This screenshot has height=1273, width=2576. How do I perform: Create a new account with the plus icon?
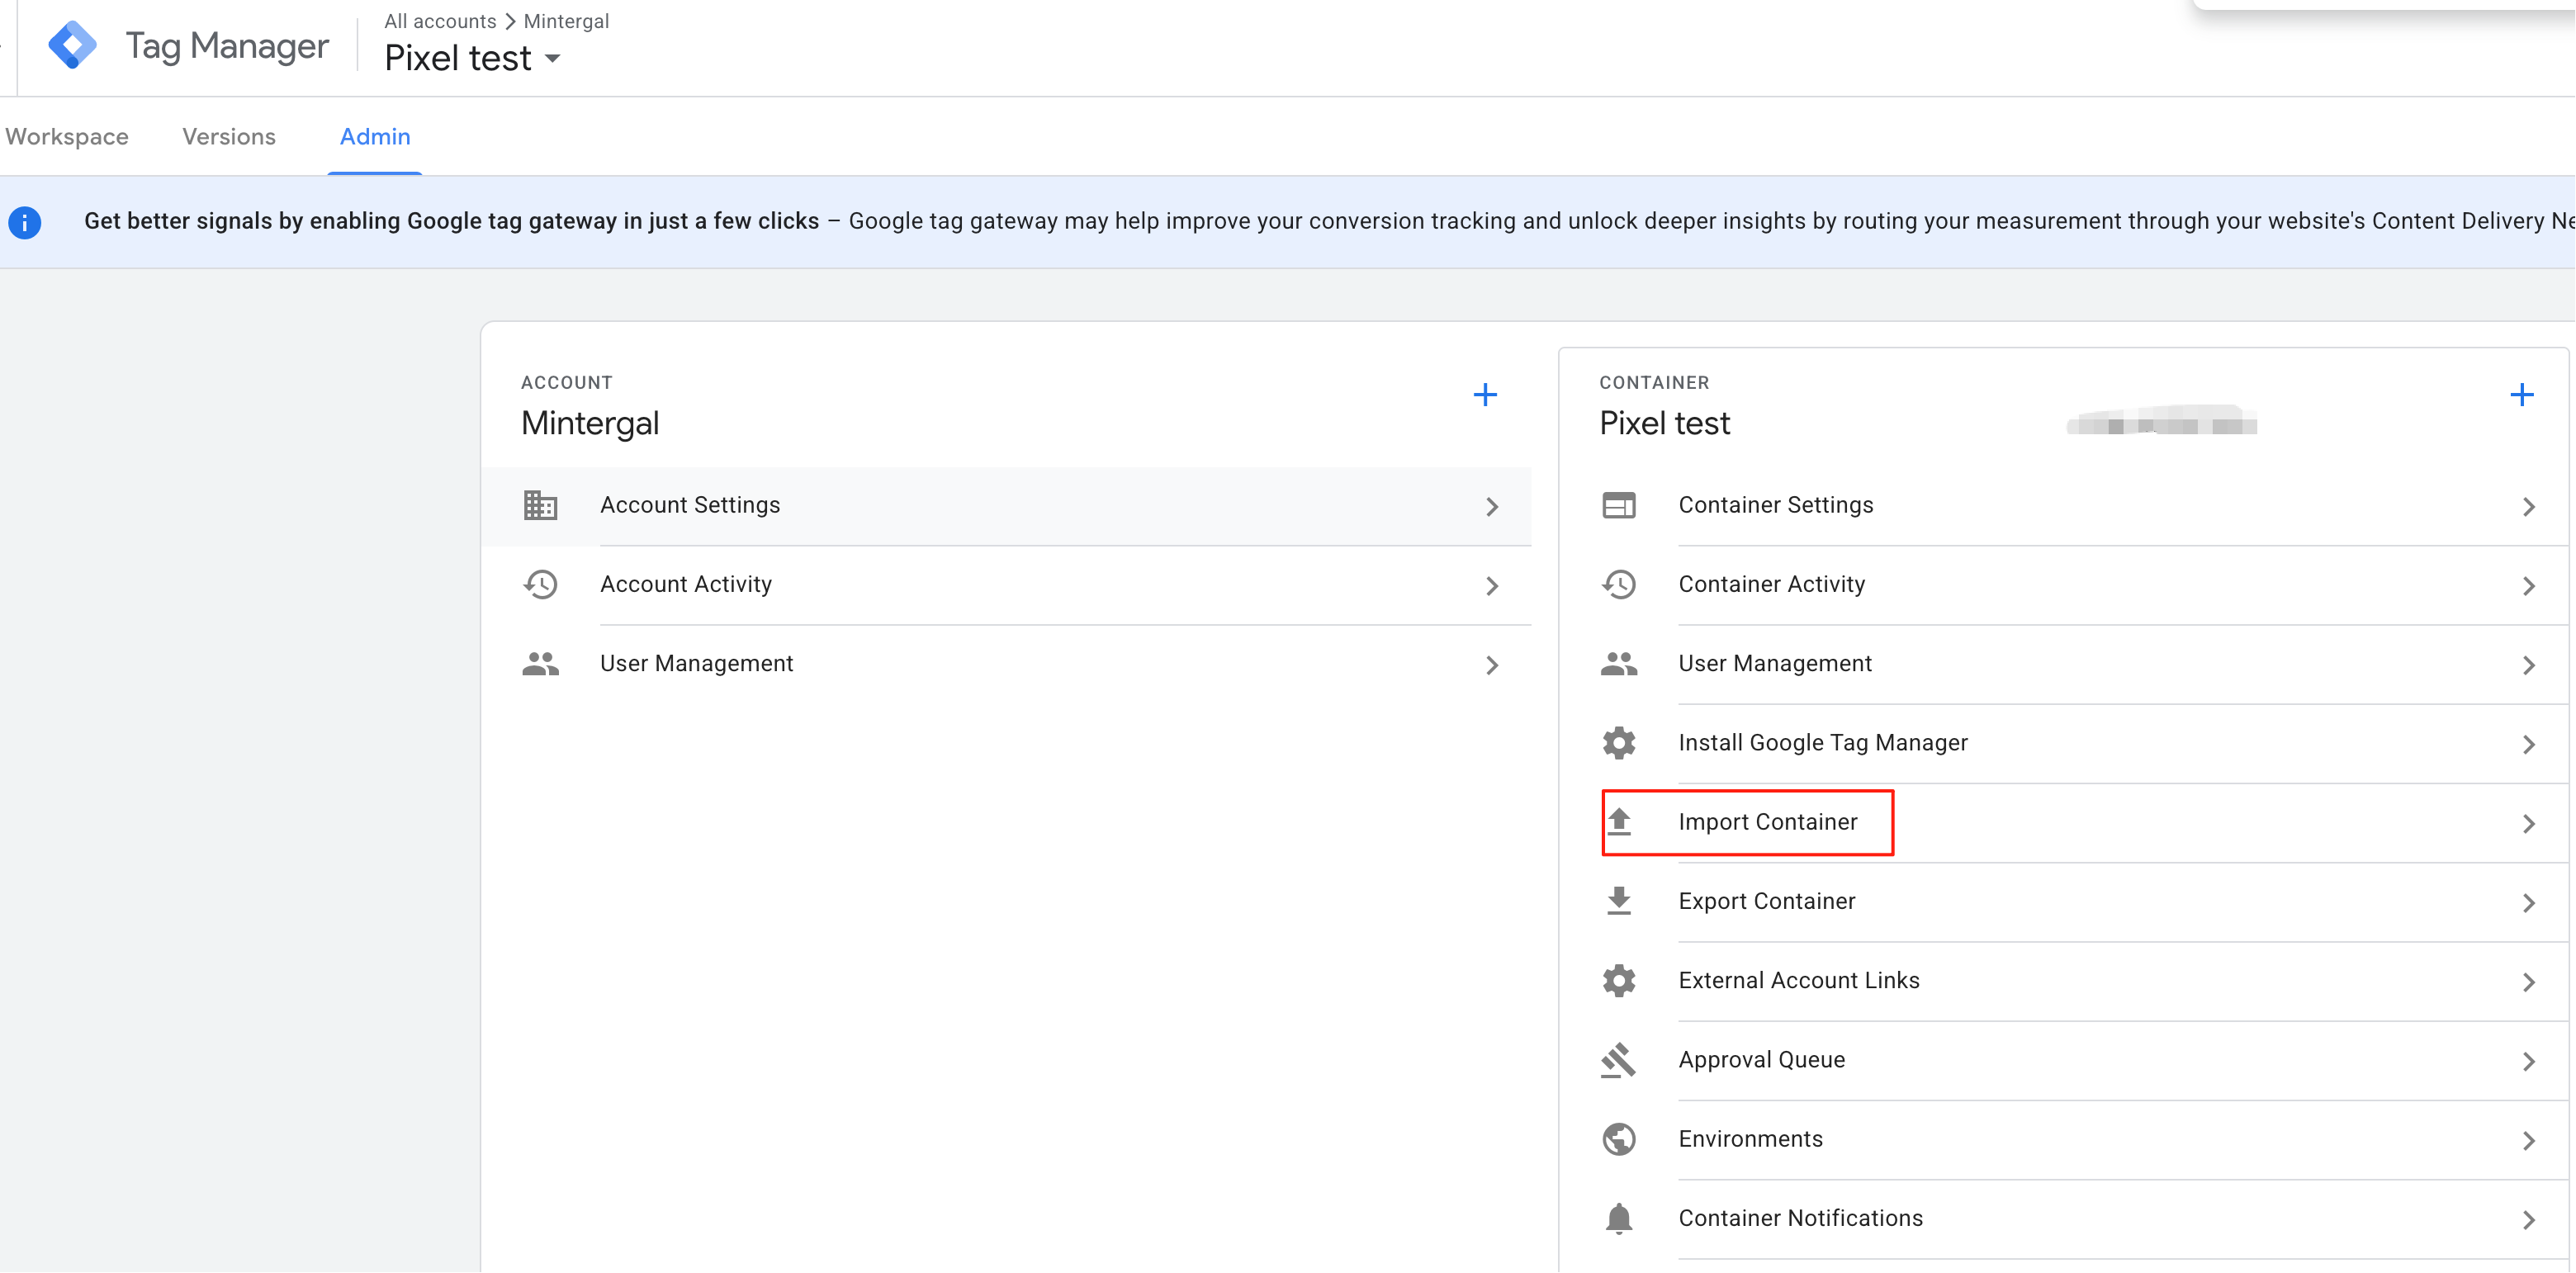tap(1485, 395)
